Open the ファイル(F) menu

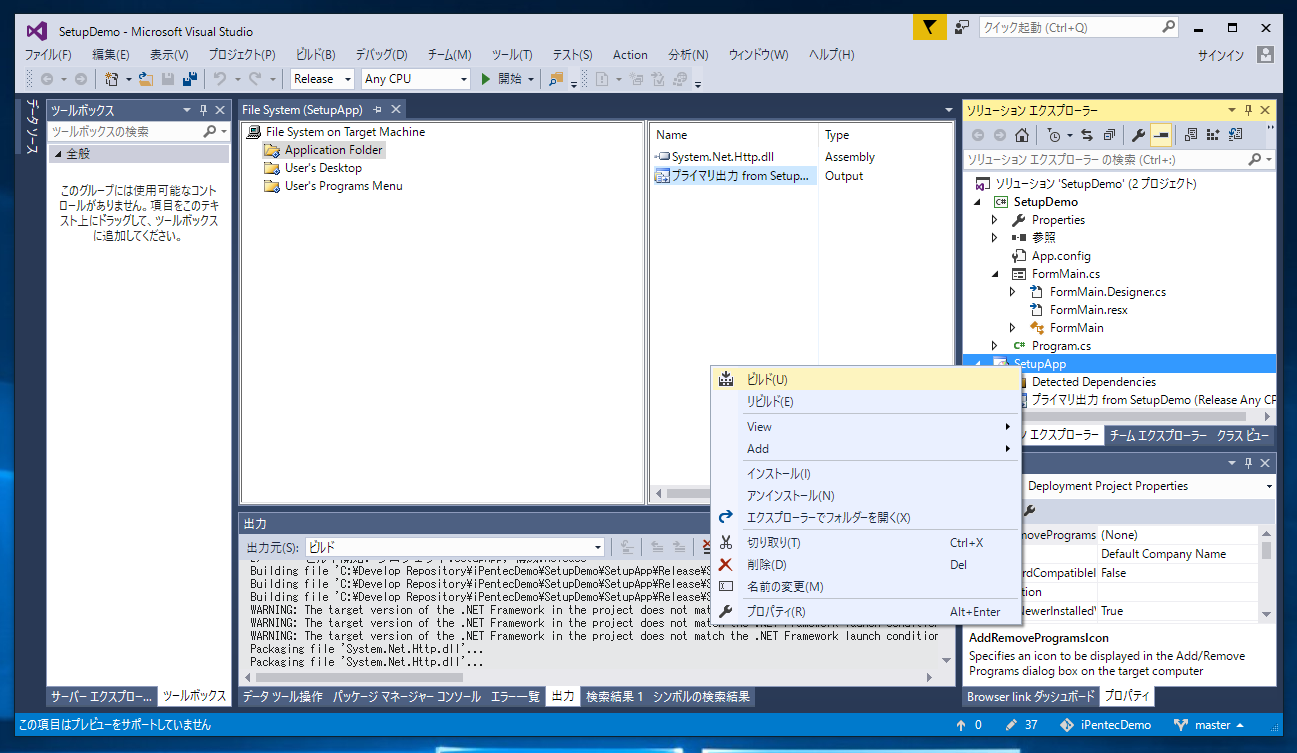coord(48,55)
